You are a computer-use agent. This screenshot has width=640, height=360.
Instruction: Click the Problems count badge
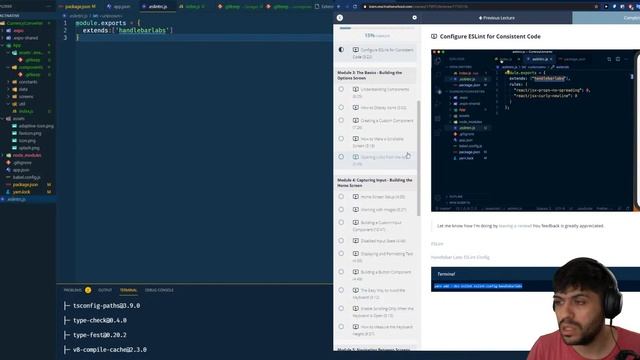(x=88, y=290)
